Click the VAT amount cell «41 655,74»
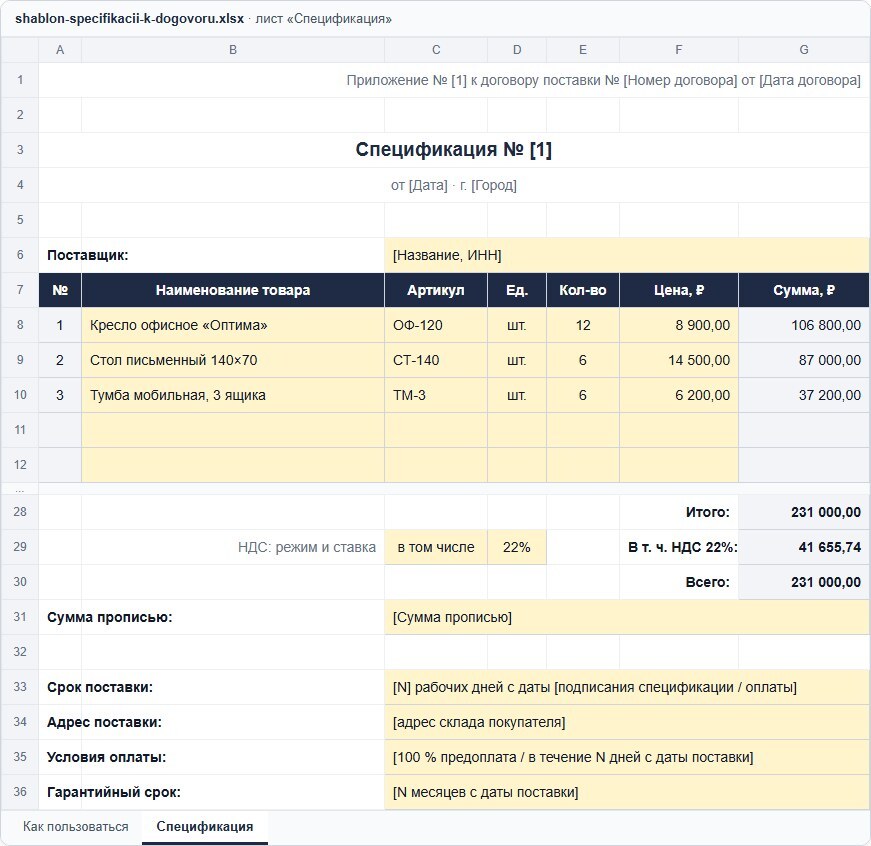This screenshot has width=871, height=846. pyautogui.click(x=804, y=547)
